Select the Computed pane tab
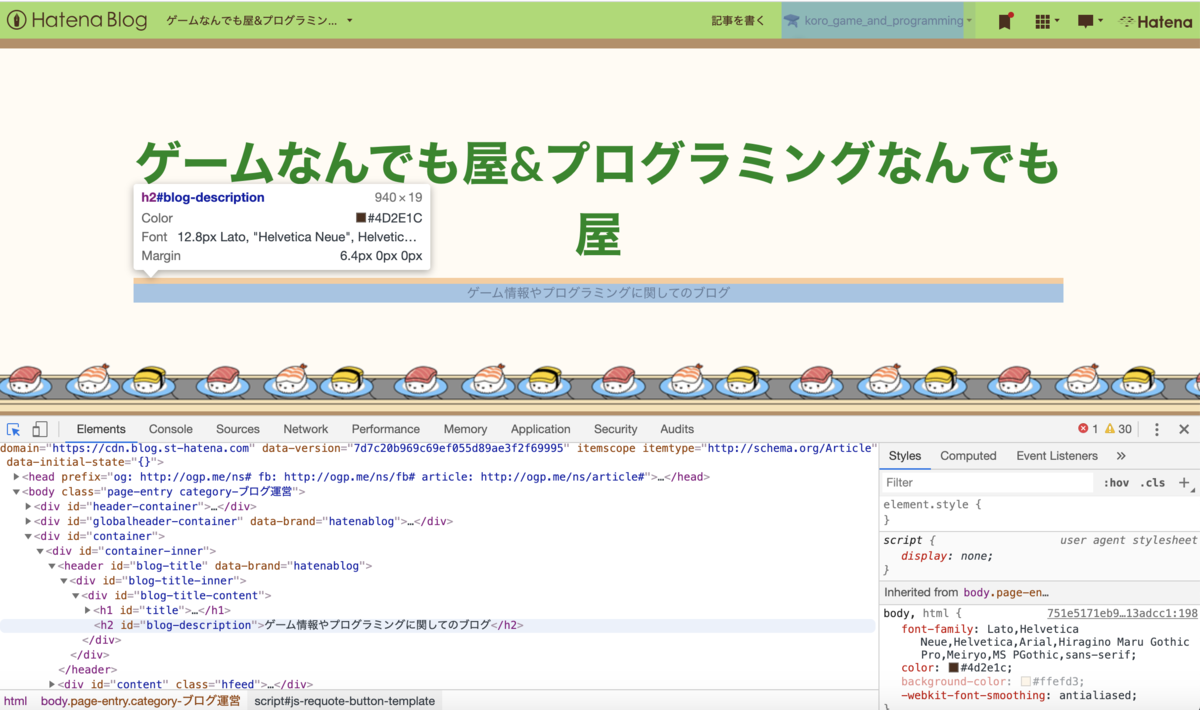Image resolution: width=1200 pixels, height=710 pixels. [968, 456]
